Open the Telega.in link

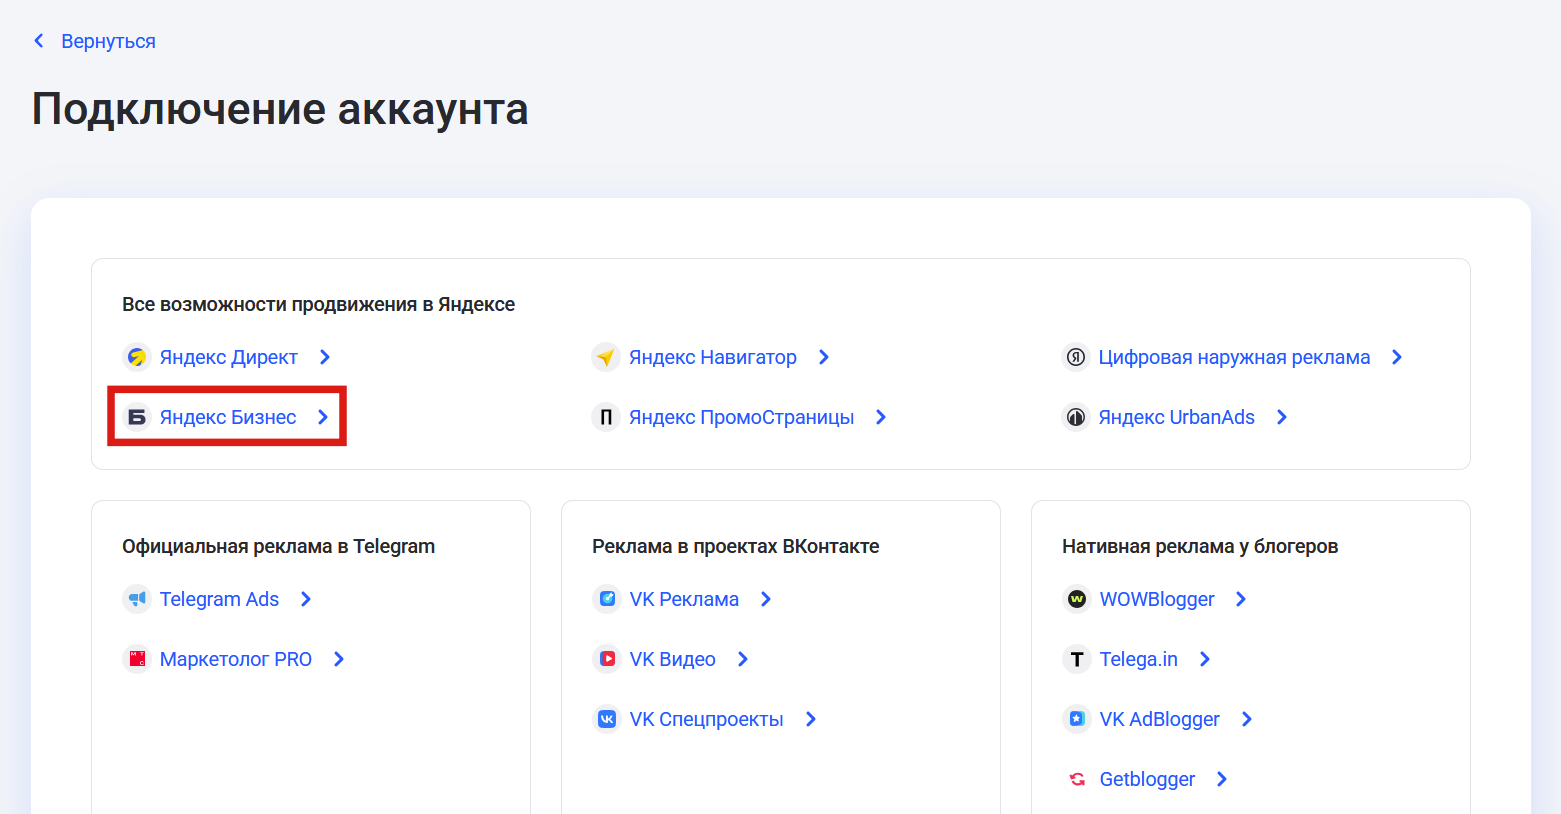(x=1139, y=659)
